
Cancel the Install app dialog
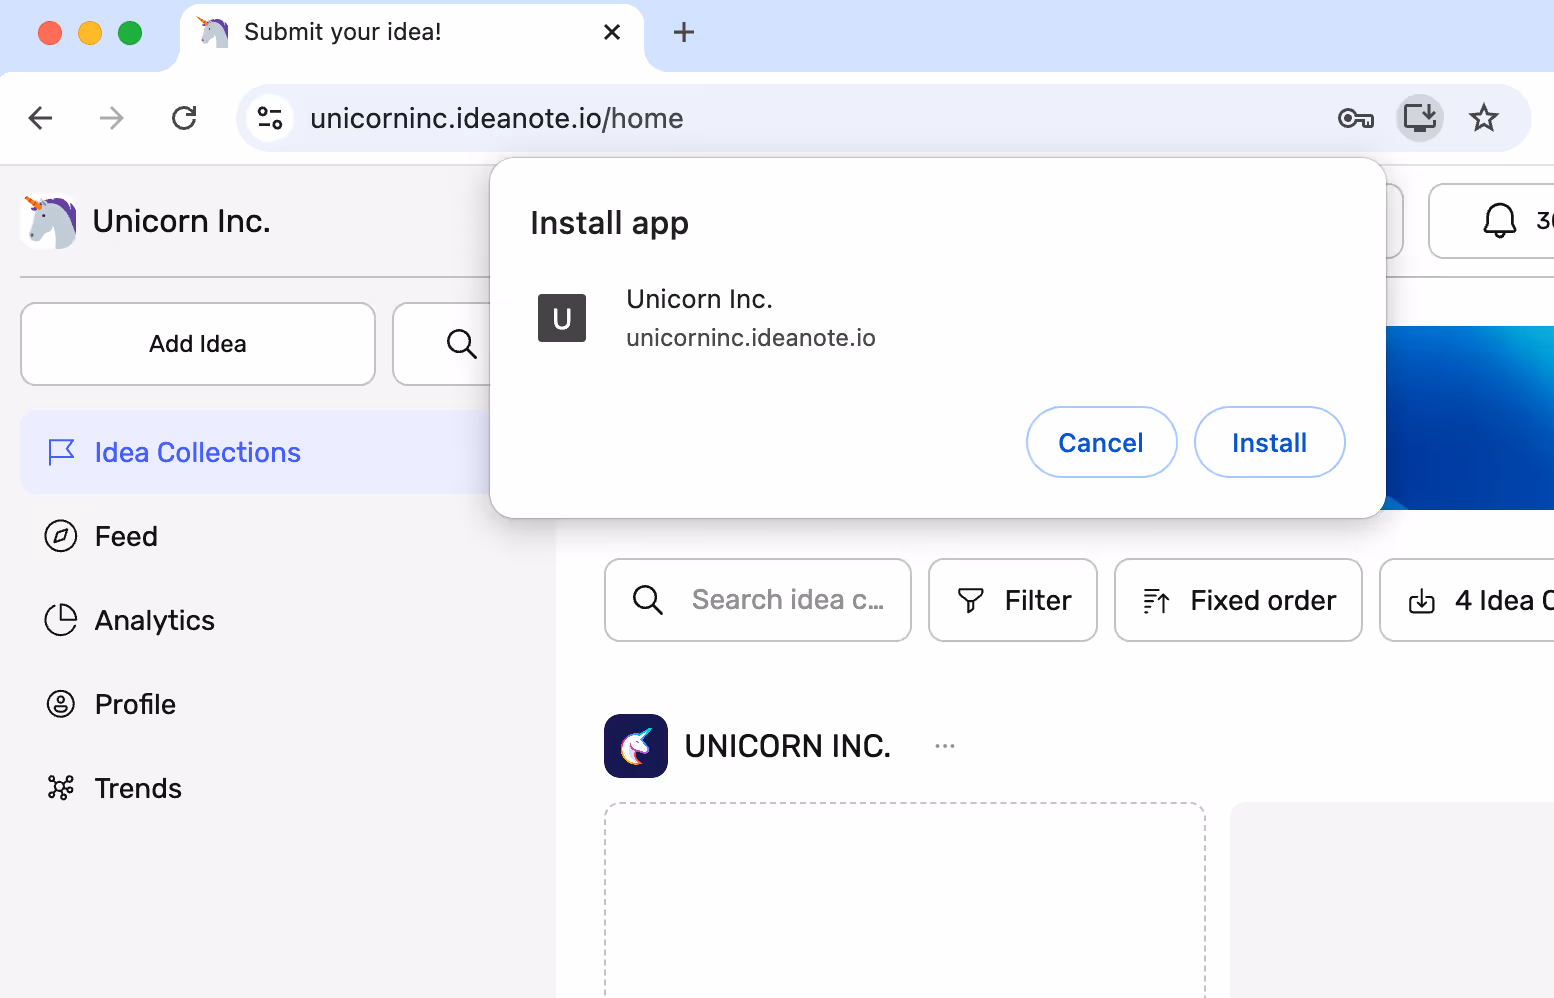click(x=1101, y=442)
